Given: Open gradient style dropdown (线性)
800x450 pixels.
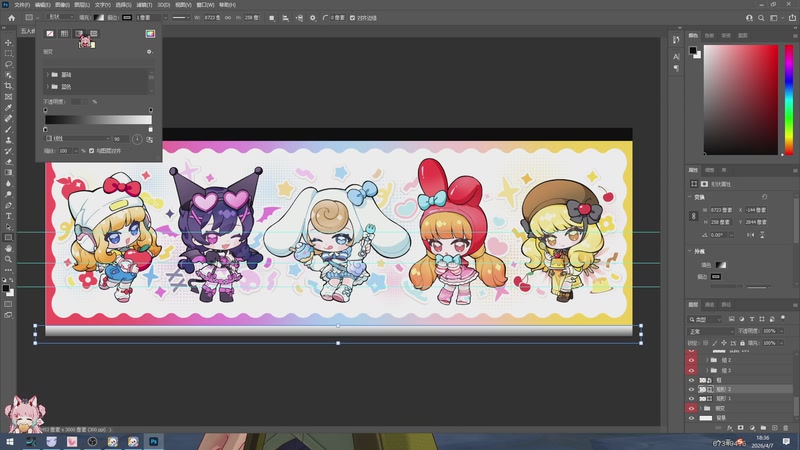Looking at the screenshot, I should click(78, 139).
